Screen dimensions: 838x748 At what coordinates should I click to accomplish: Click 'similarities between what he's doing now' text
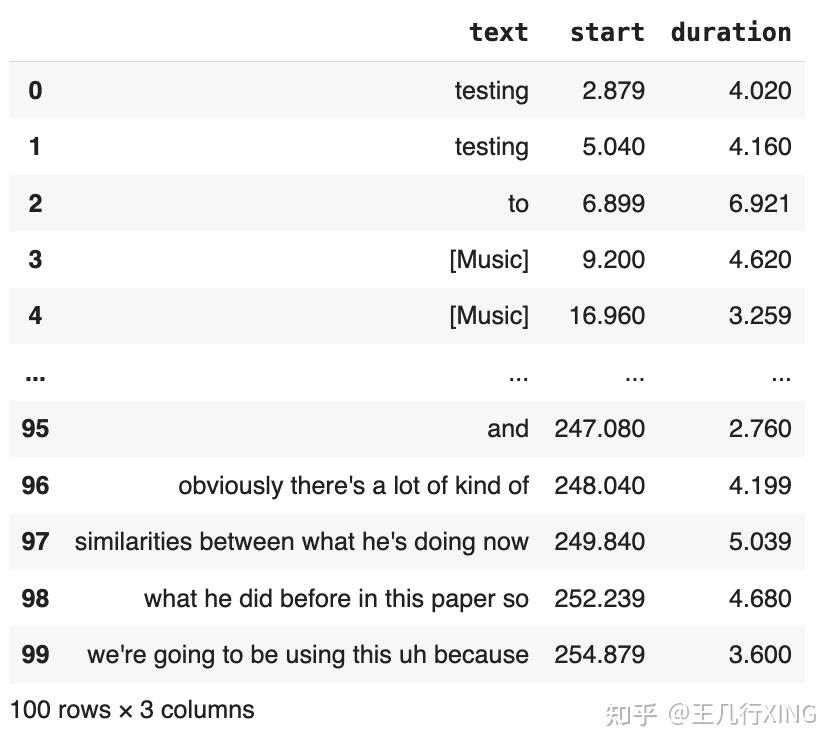tap(301, 542)
